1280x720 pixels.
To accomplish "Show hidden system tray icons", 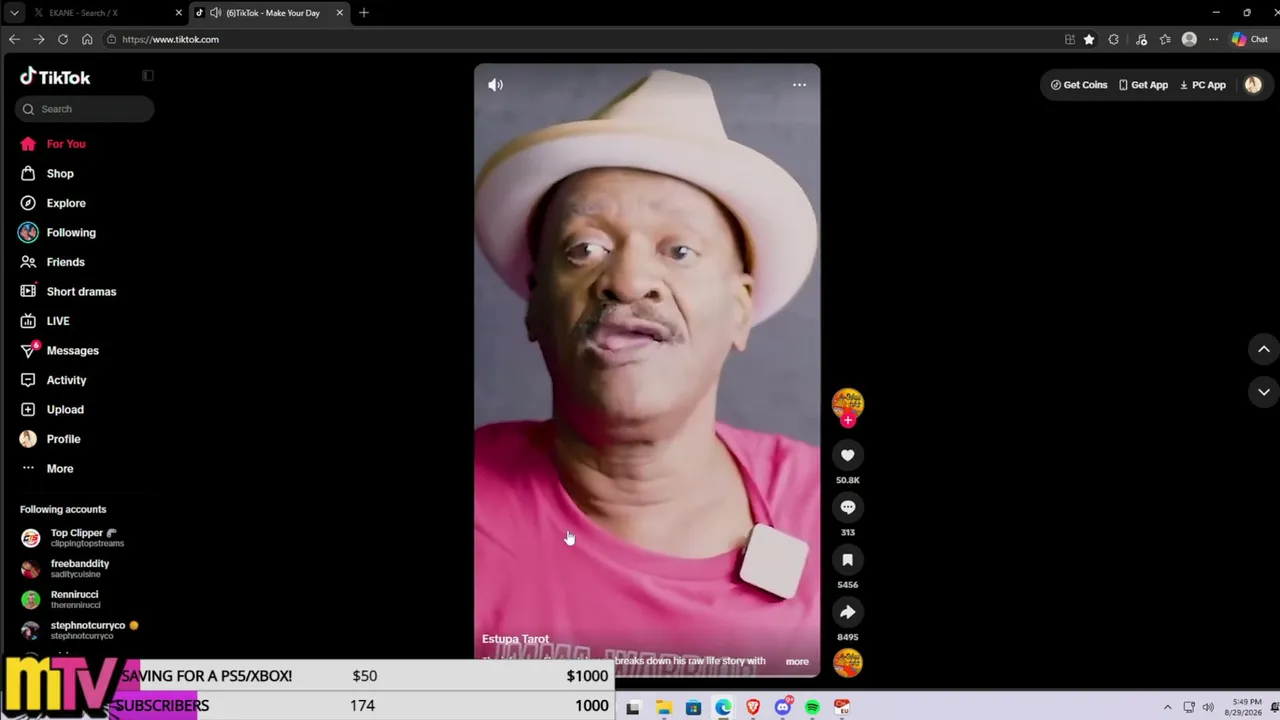I will tap(1167, 708).
